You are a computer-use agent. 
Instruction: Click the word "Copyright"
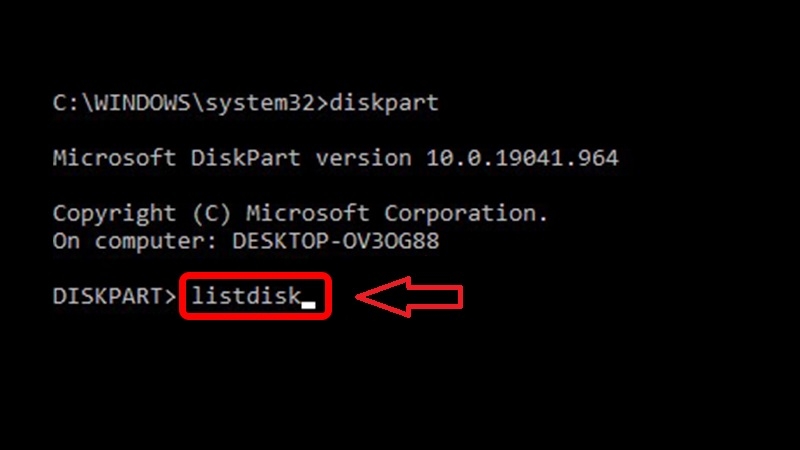[x=100, y=214]
